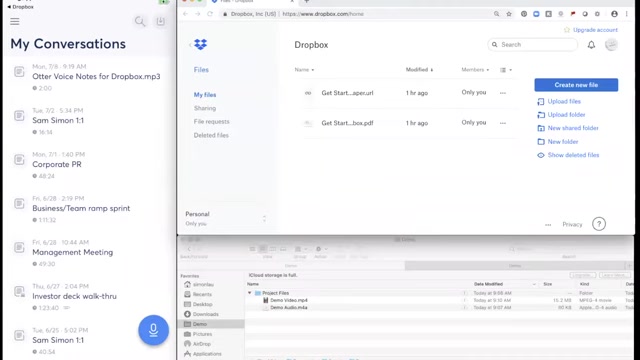Bookmark the page with star icon
Viewport: 640px width, 360px height.
509,14
